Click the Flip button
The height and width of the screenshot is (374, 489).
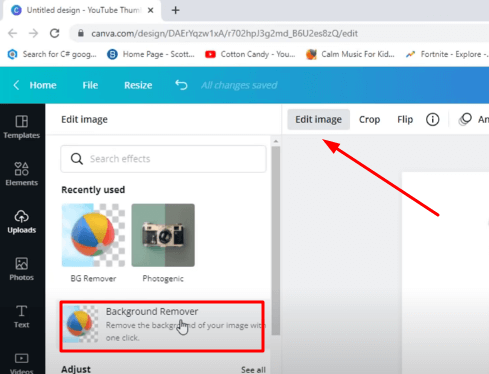[x=405, y=119]
